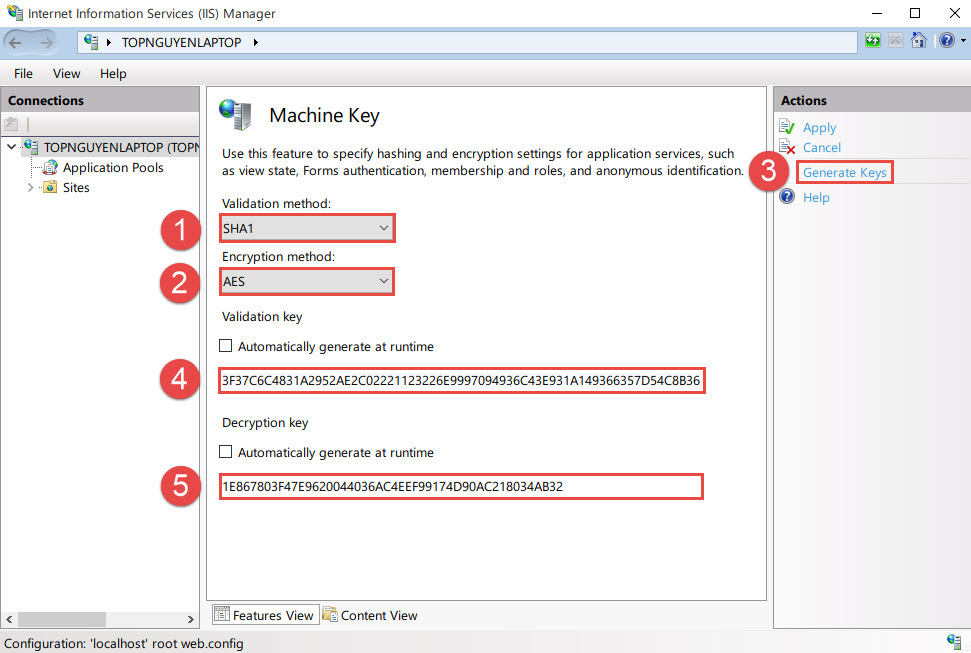
Task: Collapse the TOPNGUYENLAPTOP tree node
Action: [x=11, y=147]
